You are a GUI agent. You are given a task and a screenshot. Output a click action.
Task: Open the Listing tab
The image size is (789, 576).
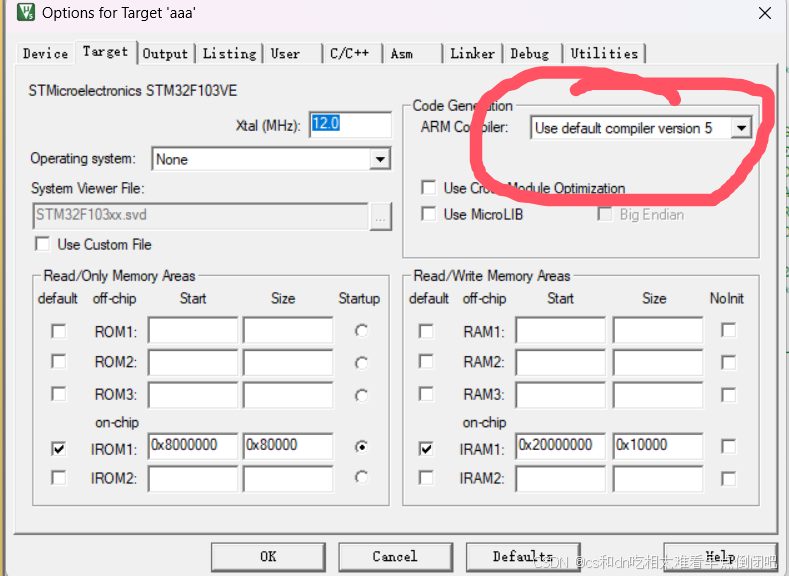(229, 53)
